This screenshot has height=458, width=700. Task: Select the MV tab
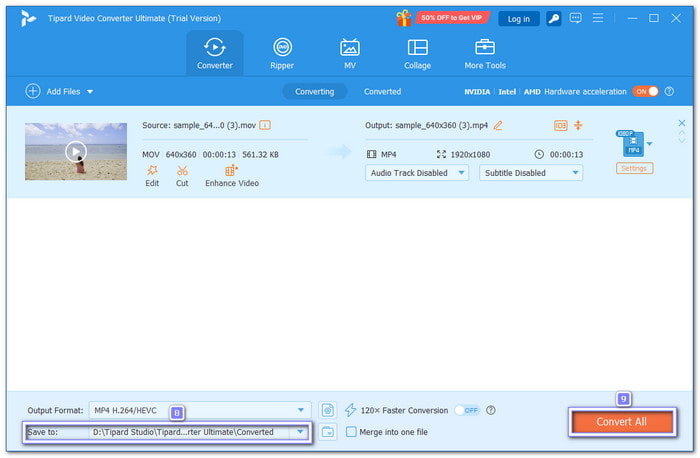(350, 53)
